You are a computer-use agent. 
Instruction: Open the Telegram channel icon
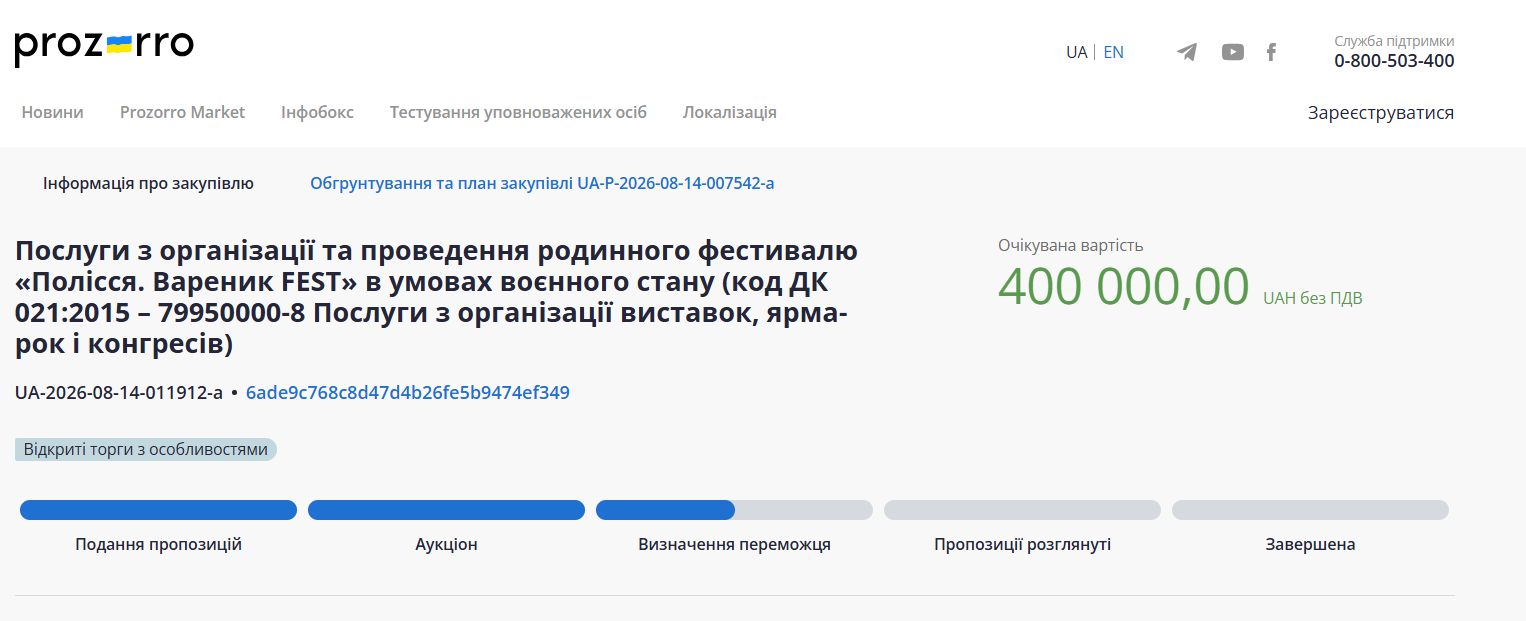click(x=1187, y=52)
